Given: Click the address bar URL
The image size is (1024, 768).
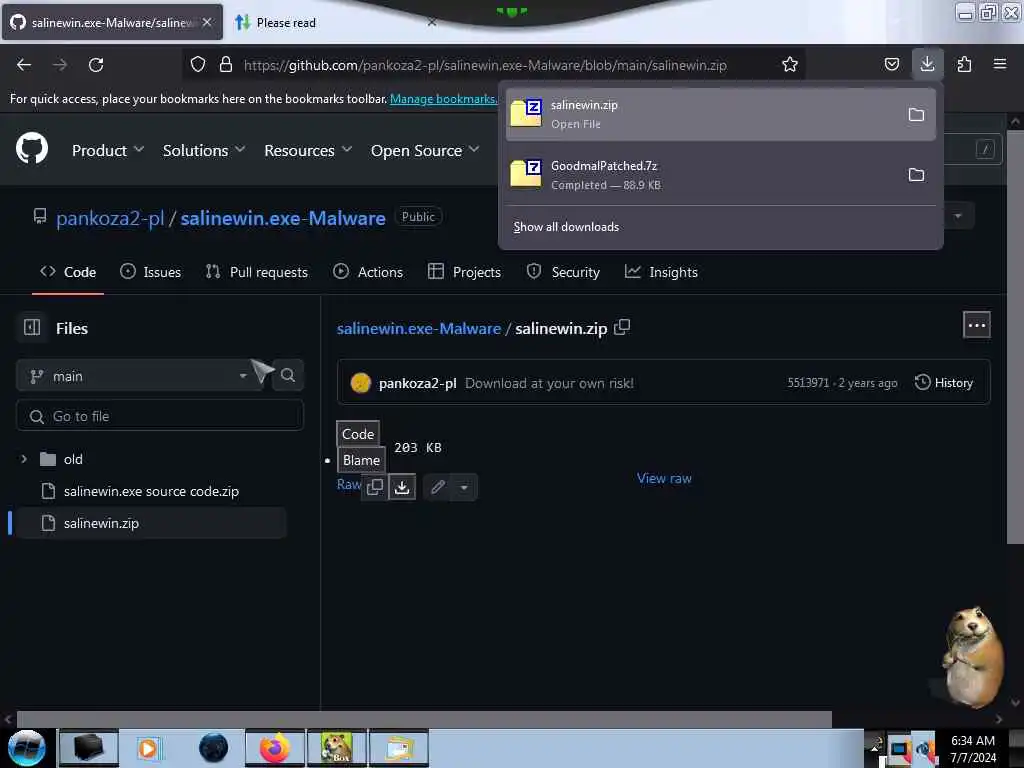Looking at the screenshot, I should point(485,65).
